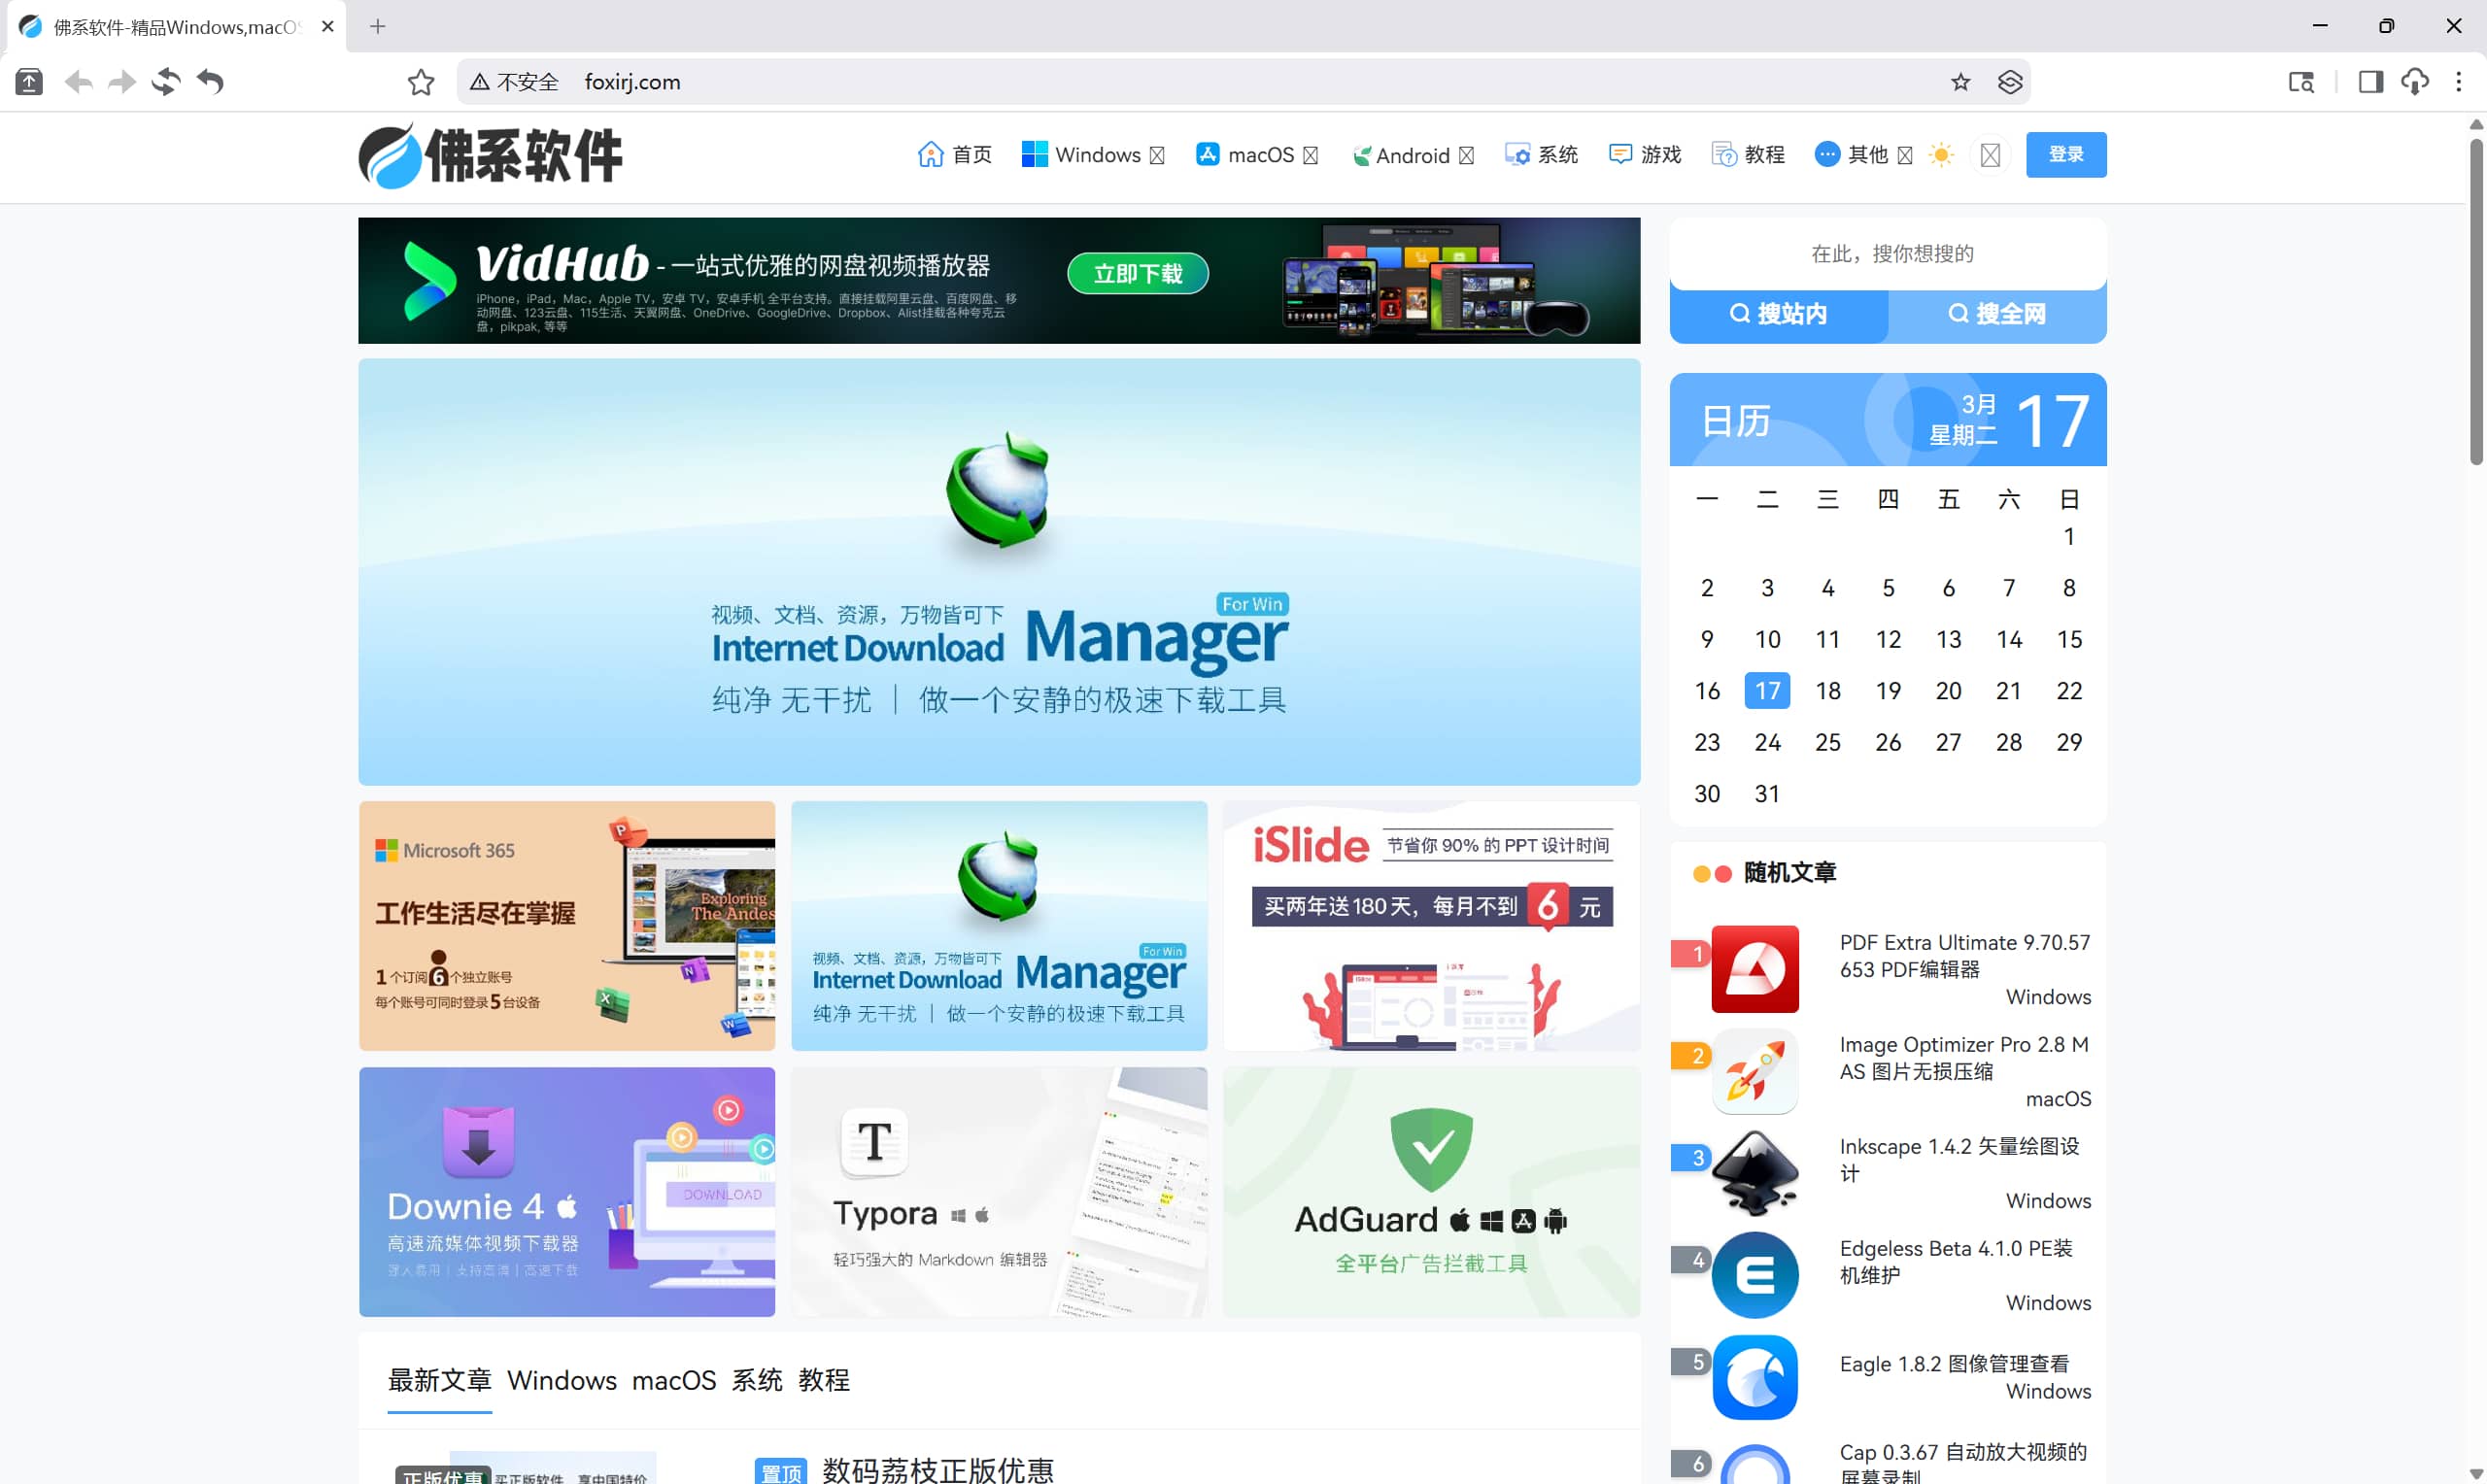Image resolution: width=2487 pixels, height=1484 pixels.
Task: Click the scrollbar up arrow
Action: [x=2477, y=124]
